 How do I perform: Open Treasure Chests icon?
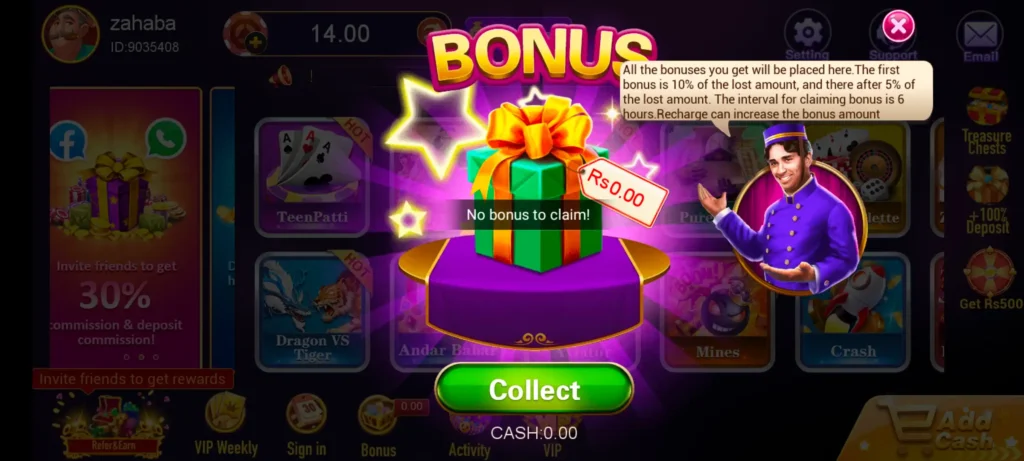[986, 121]
